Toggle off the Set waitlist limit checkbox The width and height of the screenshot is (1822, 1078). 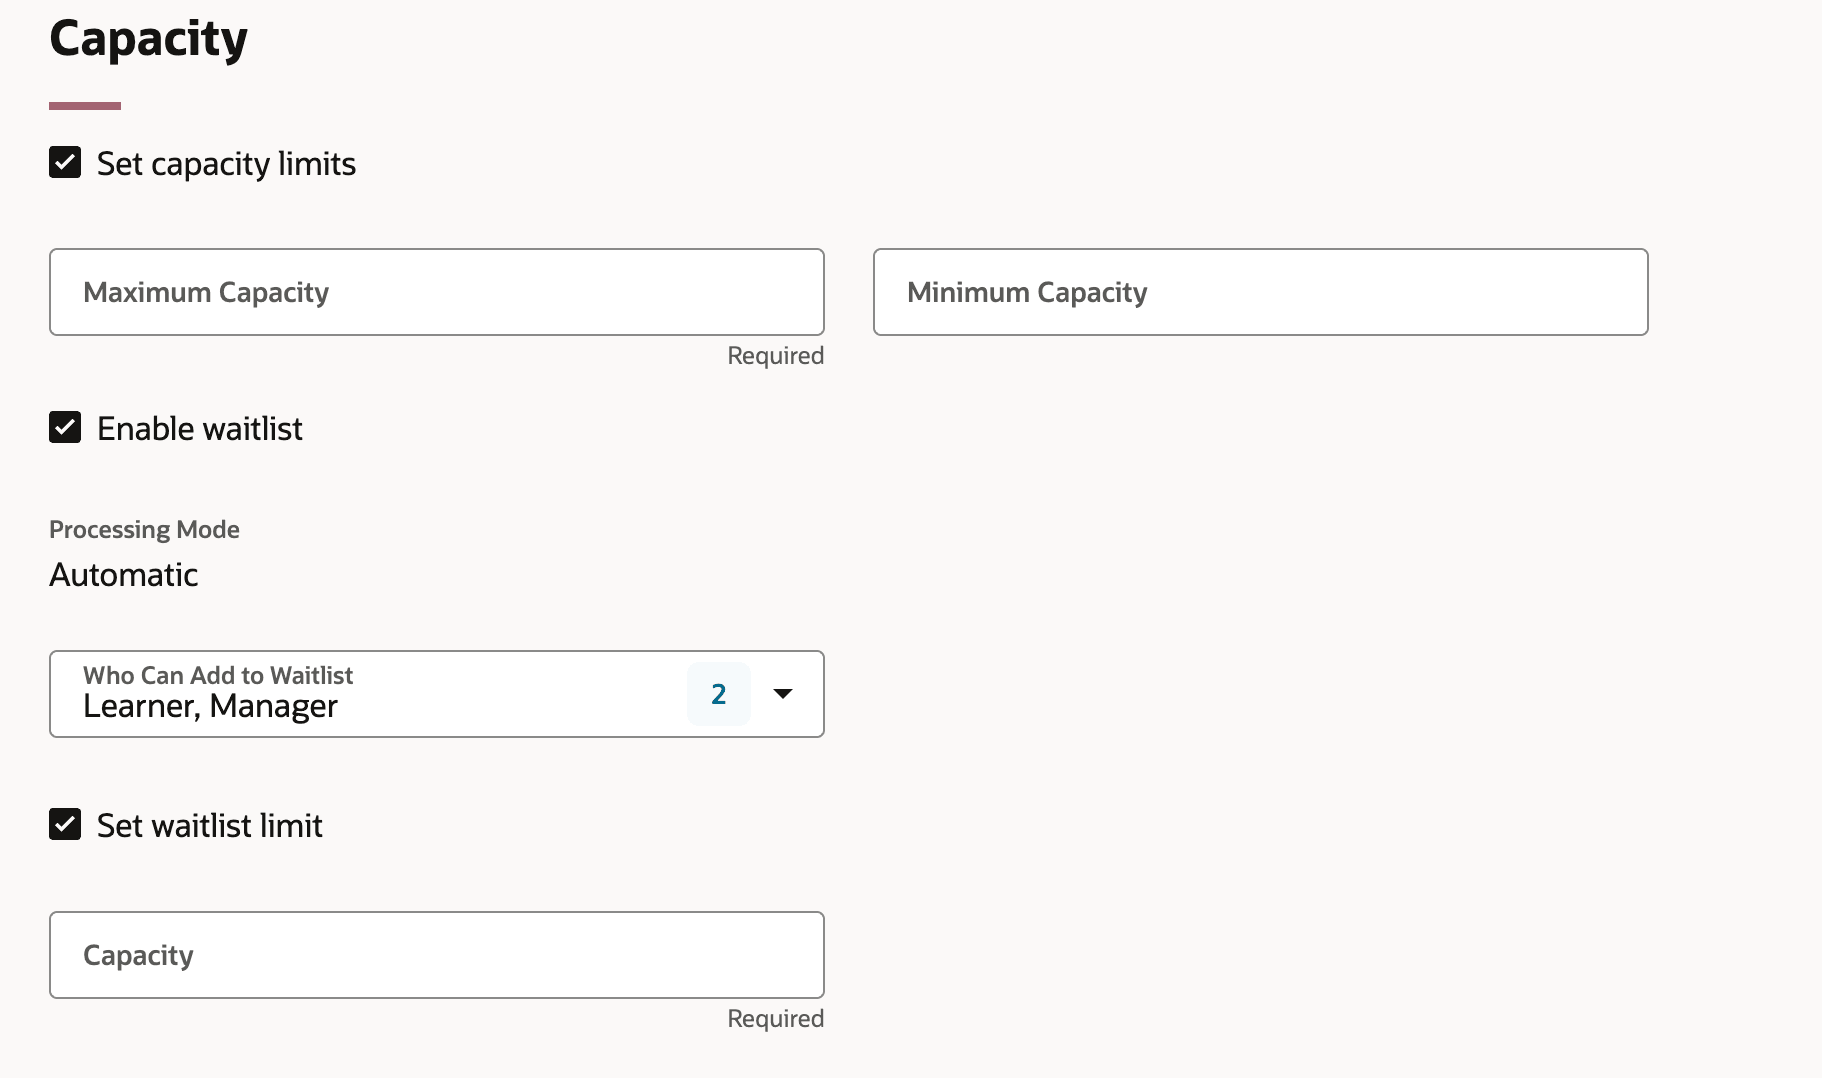(64, 824)
